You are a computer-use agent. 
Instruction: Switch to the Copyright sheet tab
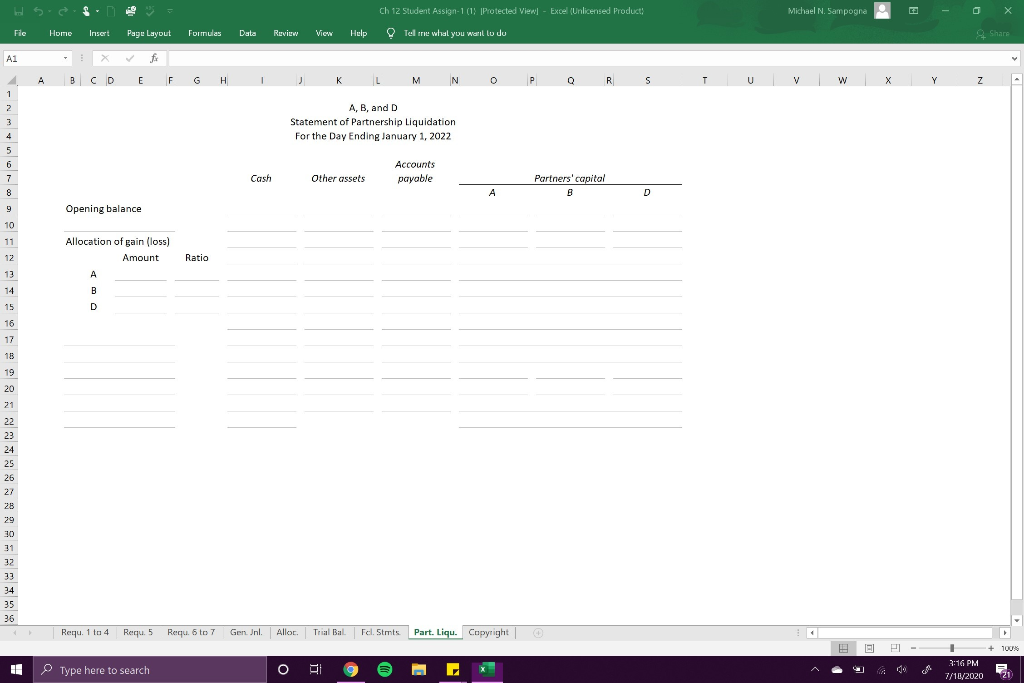pos(488,632)
